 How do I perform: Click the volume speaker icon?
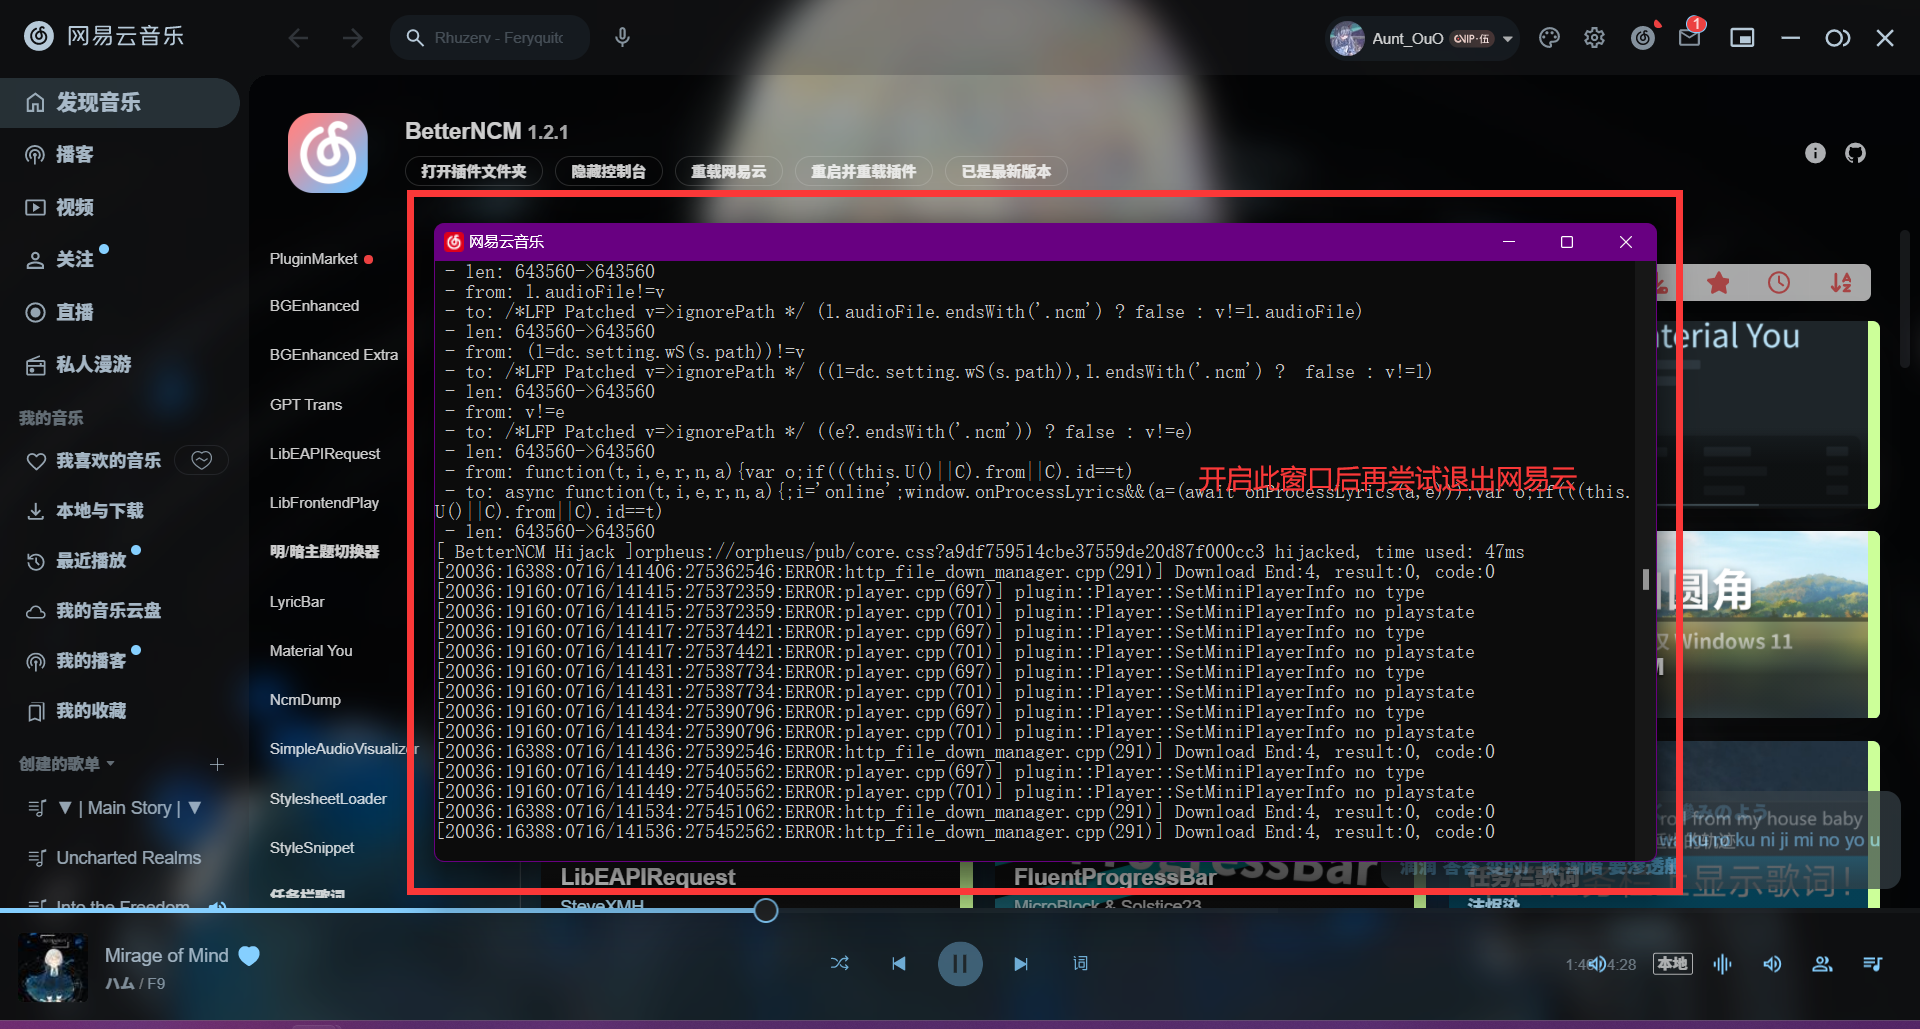coord(1772,964)
